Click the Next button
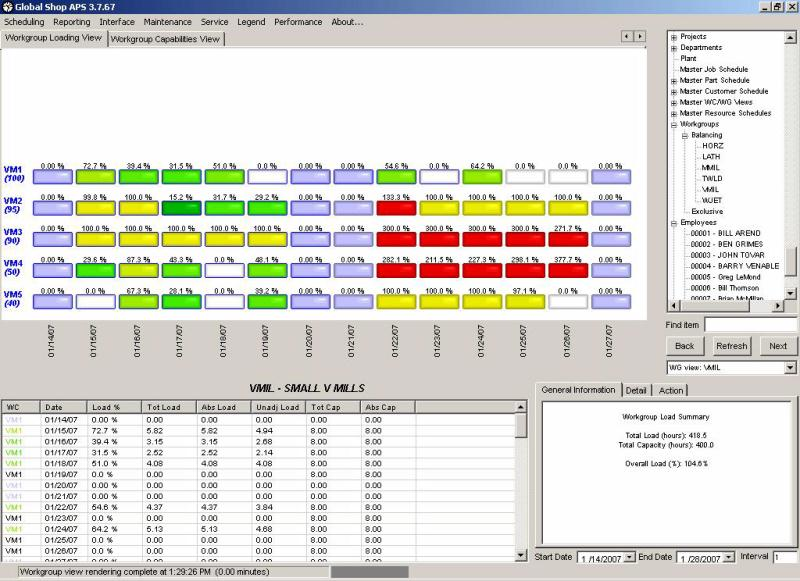The width and height of the screenshot is (800, 581). (778, 346)
